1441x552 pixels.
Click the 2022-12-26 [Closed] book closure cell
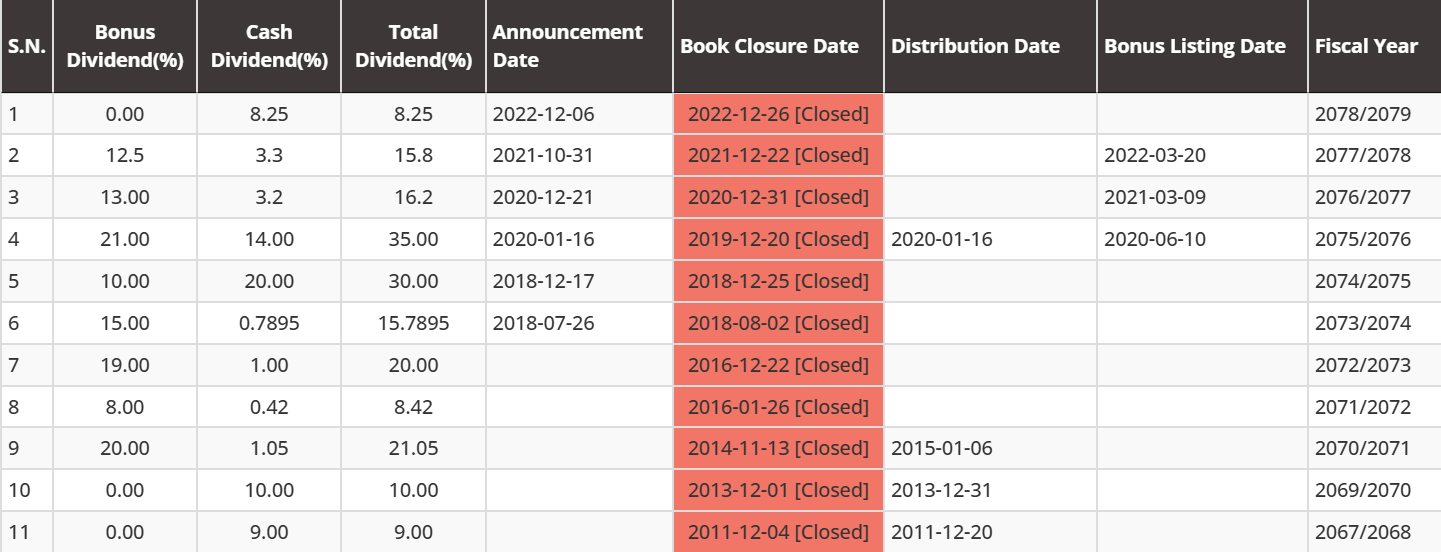point(778,114)
